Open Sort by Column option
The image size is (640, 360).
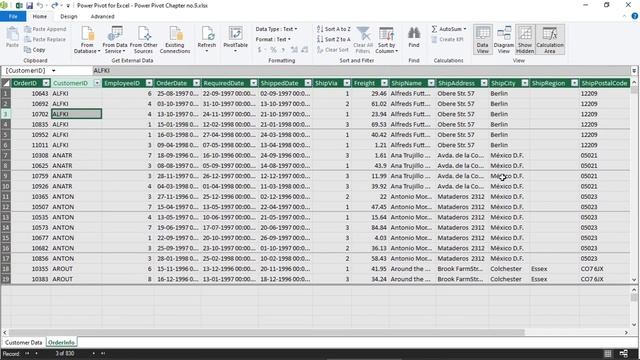tap(387, 40)
